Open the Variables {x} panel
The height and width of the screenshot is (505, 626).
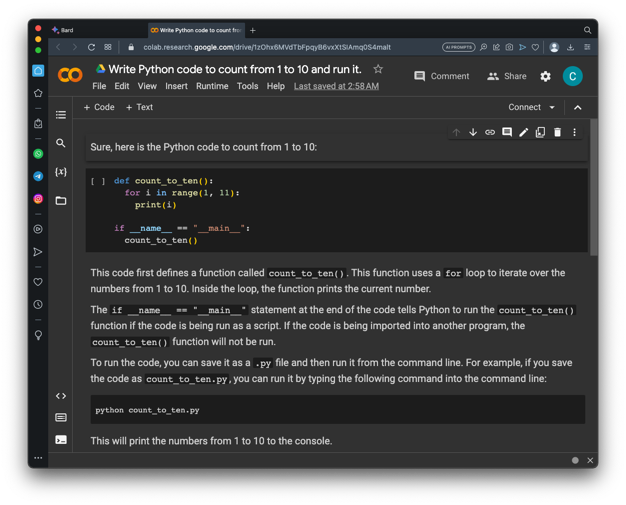(61, 172)
